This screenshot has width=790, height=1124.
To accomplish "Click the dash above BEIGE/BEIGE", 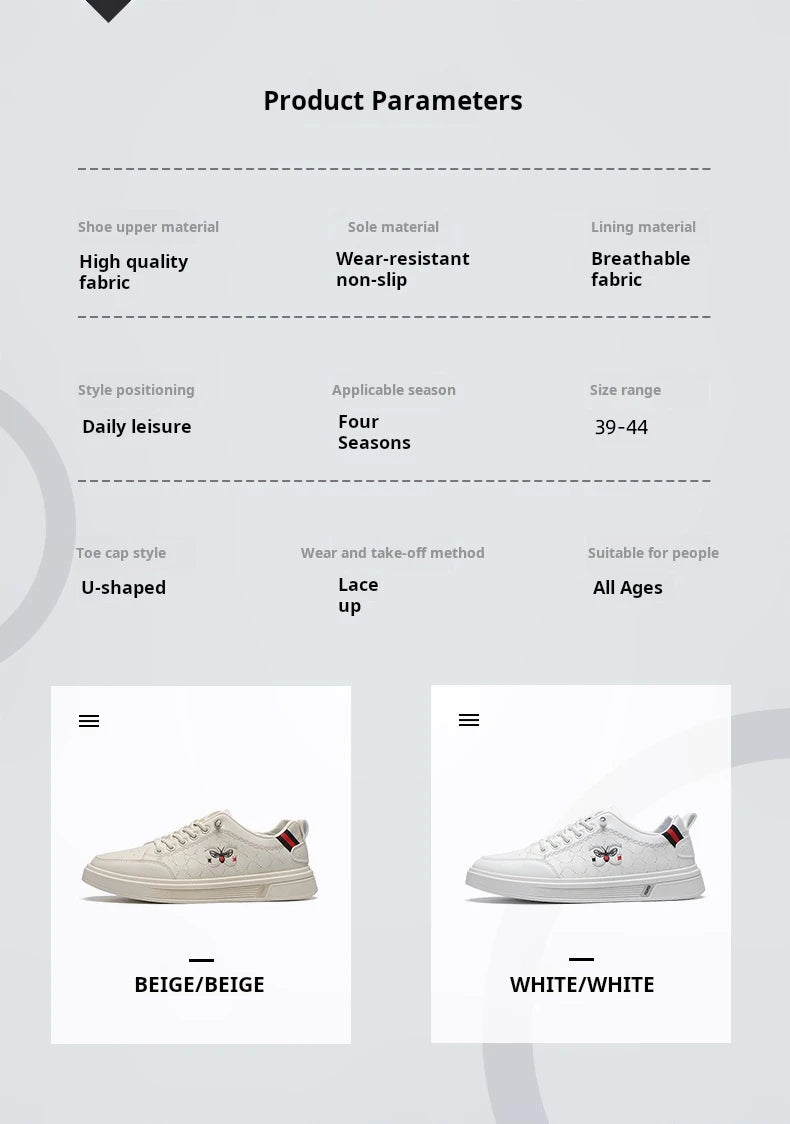I will (x=201, y=960).
